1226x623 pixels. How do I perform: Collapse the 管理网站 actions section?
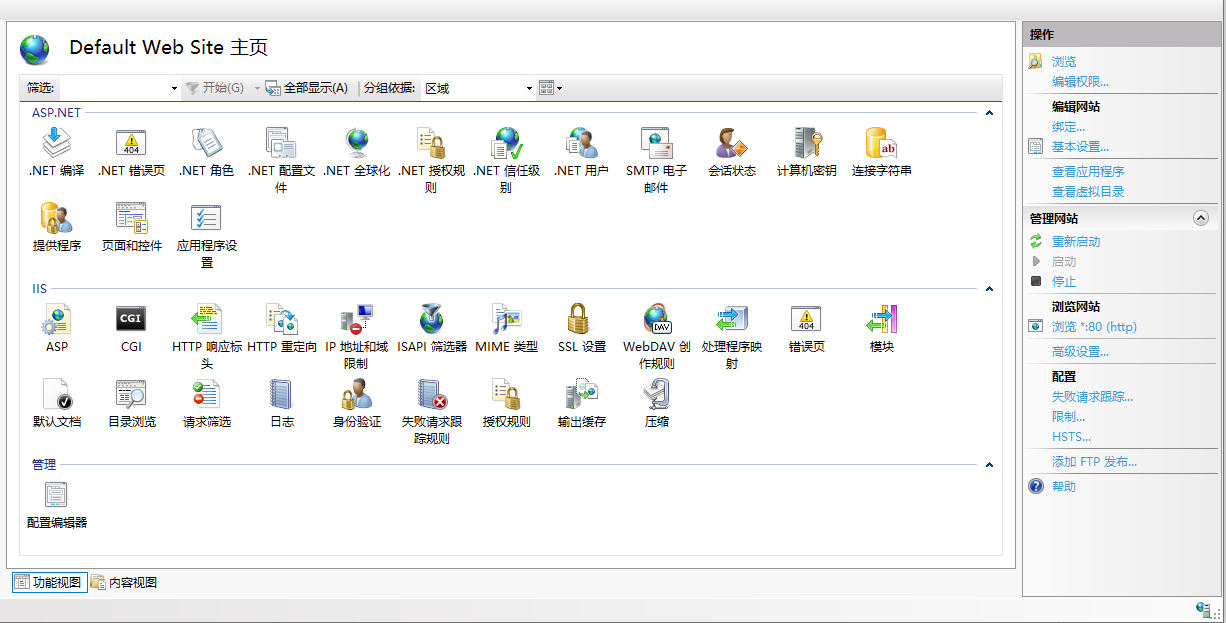coord(1201,218)
